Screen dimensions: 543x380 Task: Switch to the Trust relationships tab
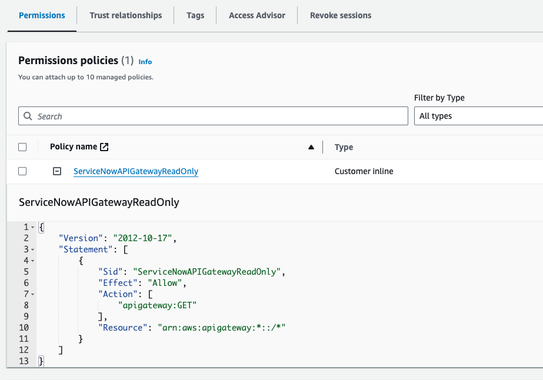click(x=126, y=15)
